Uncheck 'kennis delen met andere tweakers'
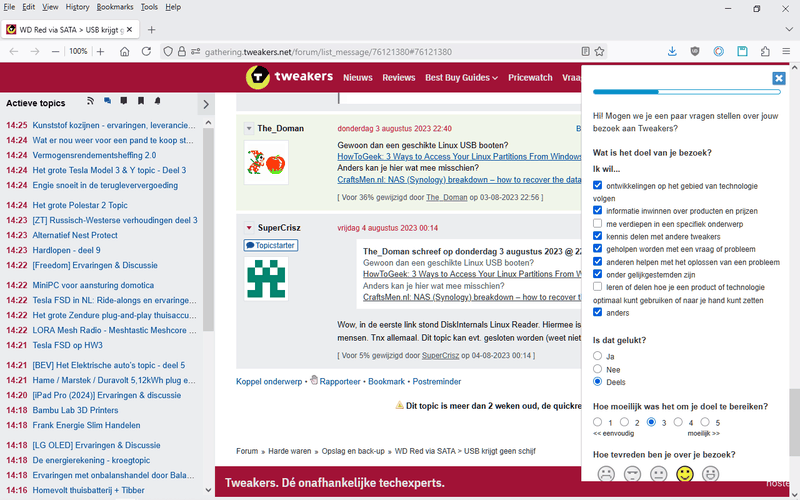The width and height of the screenshot is (800, 500). coord(597,236)
